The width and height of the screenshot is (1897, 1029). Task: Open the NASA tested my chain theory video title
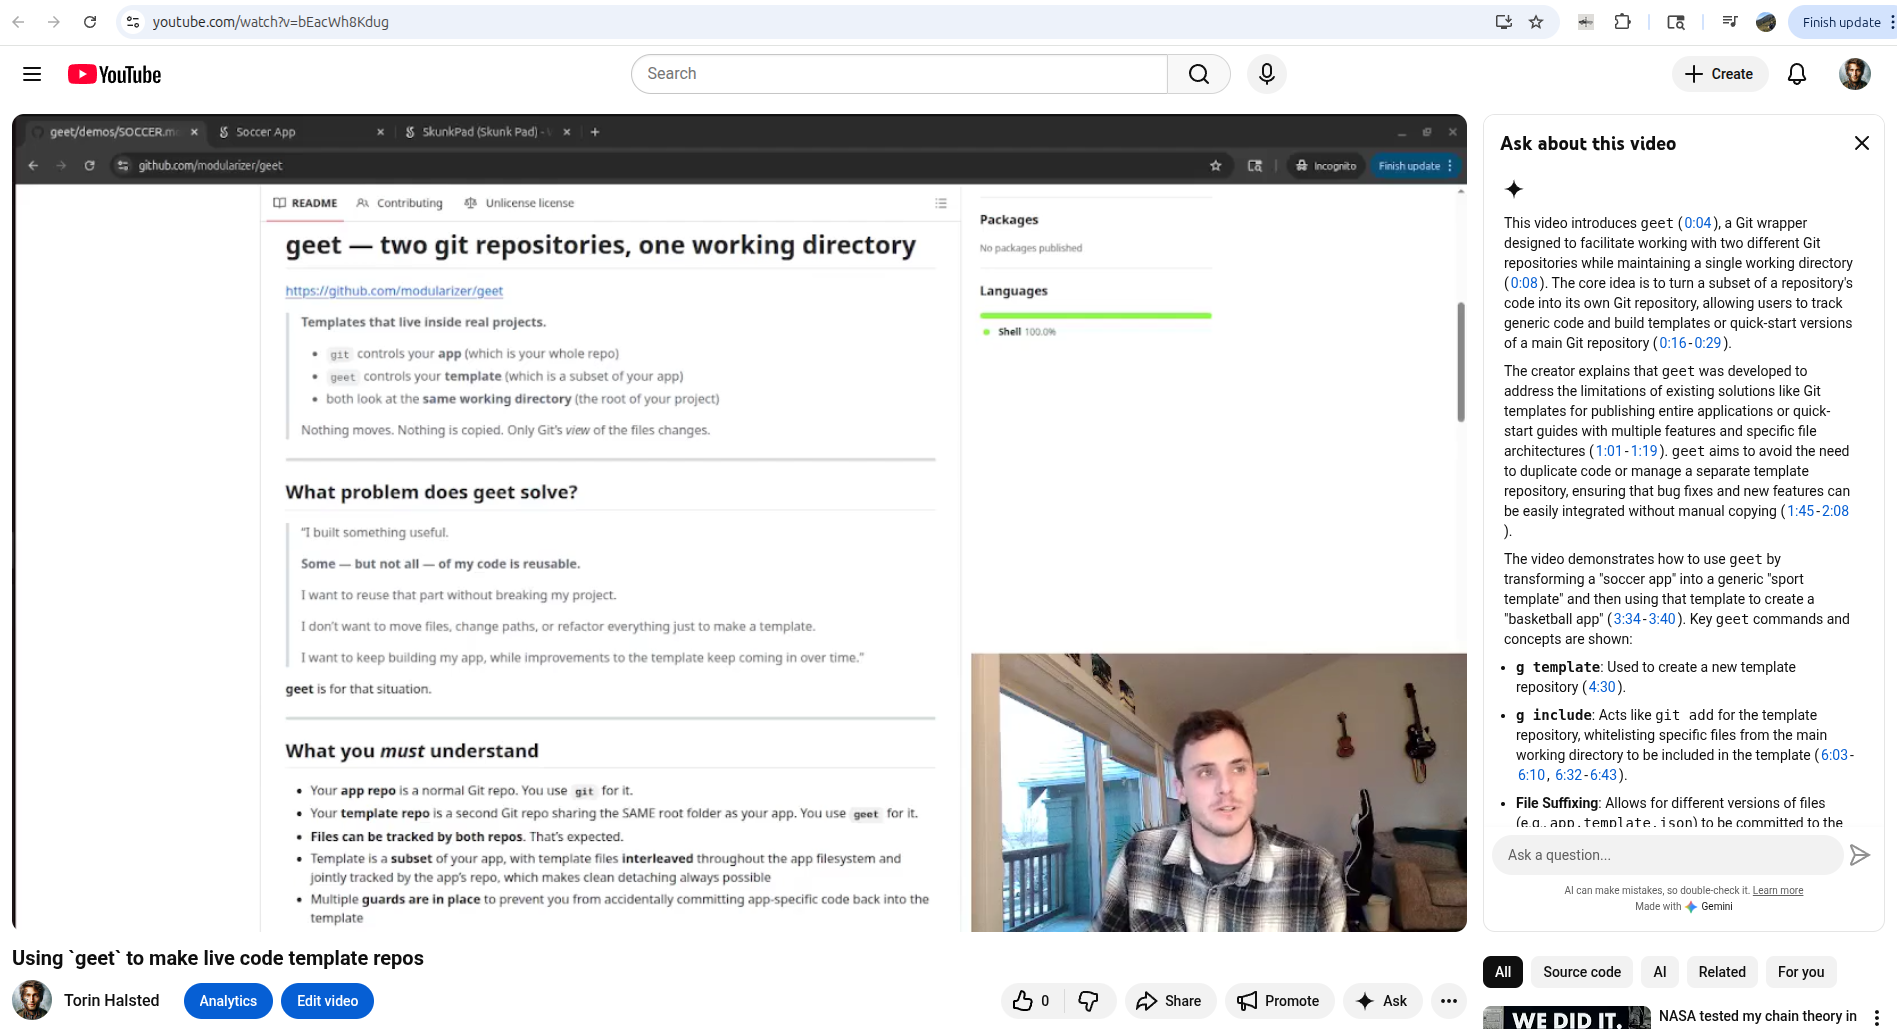coord(1758,1016)
